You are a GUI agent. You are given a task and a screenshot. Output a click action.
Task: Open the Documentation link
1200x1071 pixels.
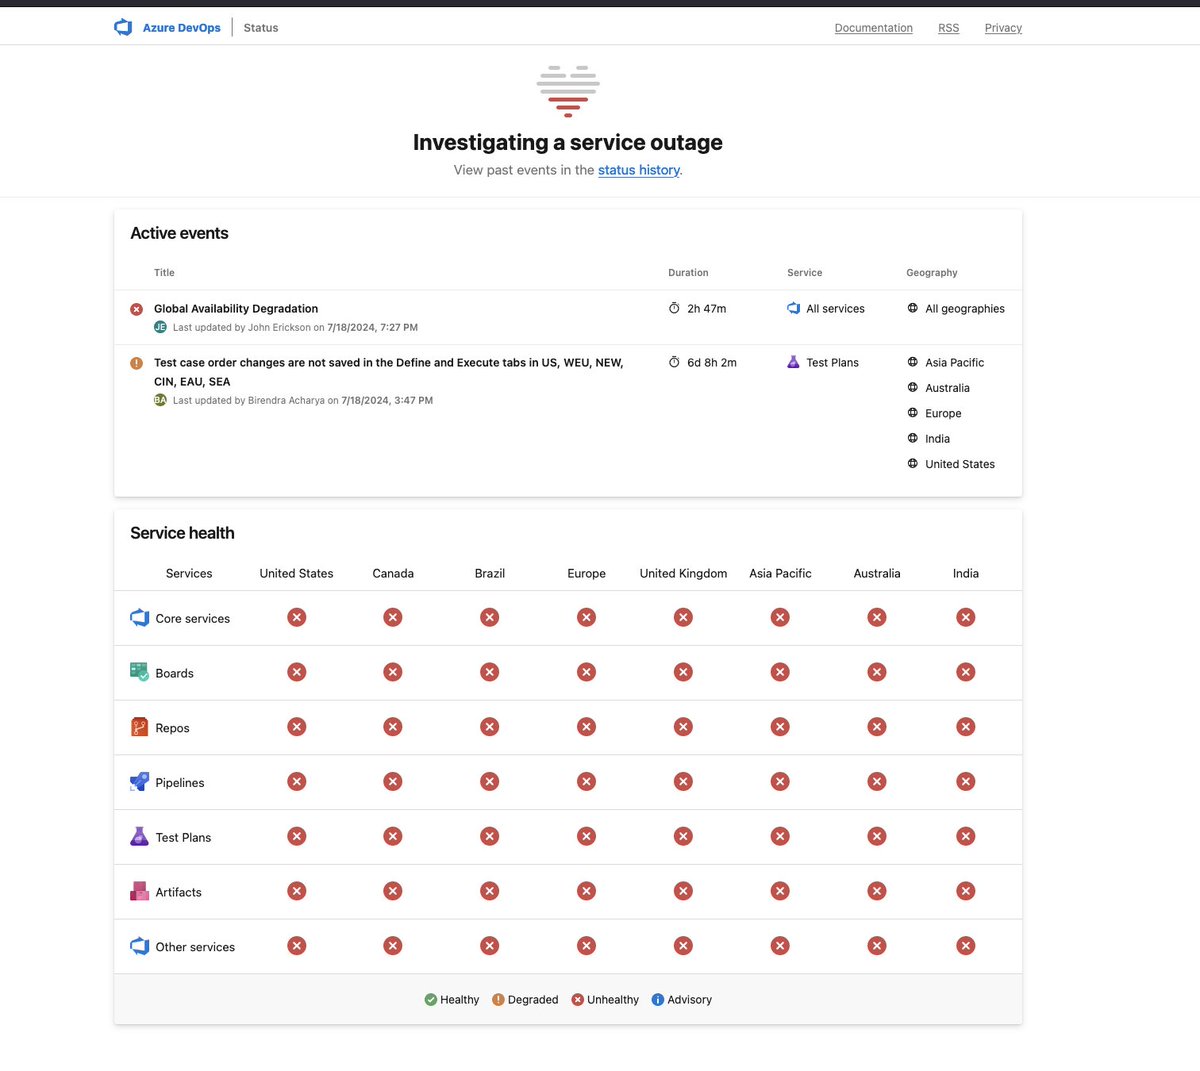(874, 28)
